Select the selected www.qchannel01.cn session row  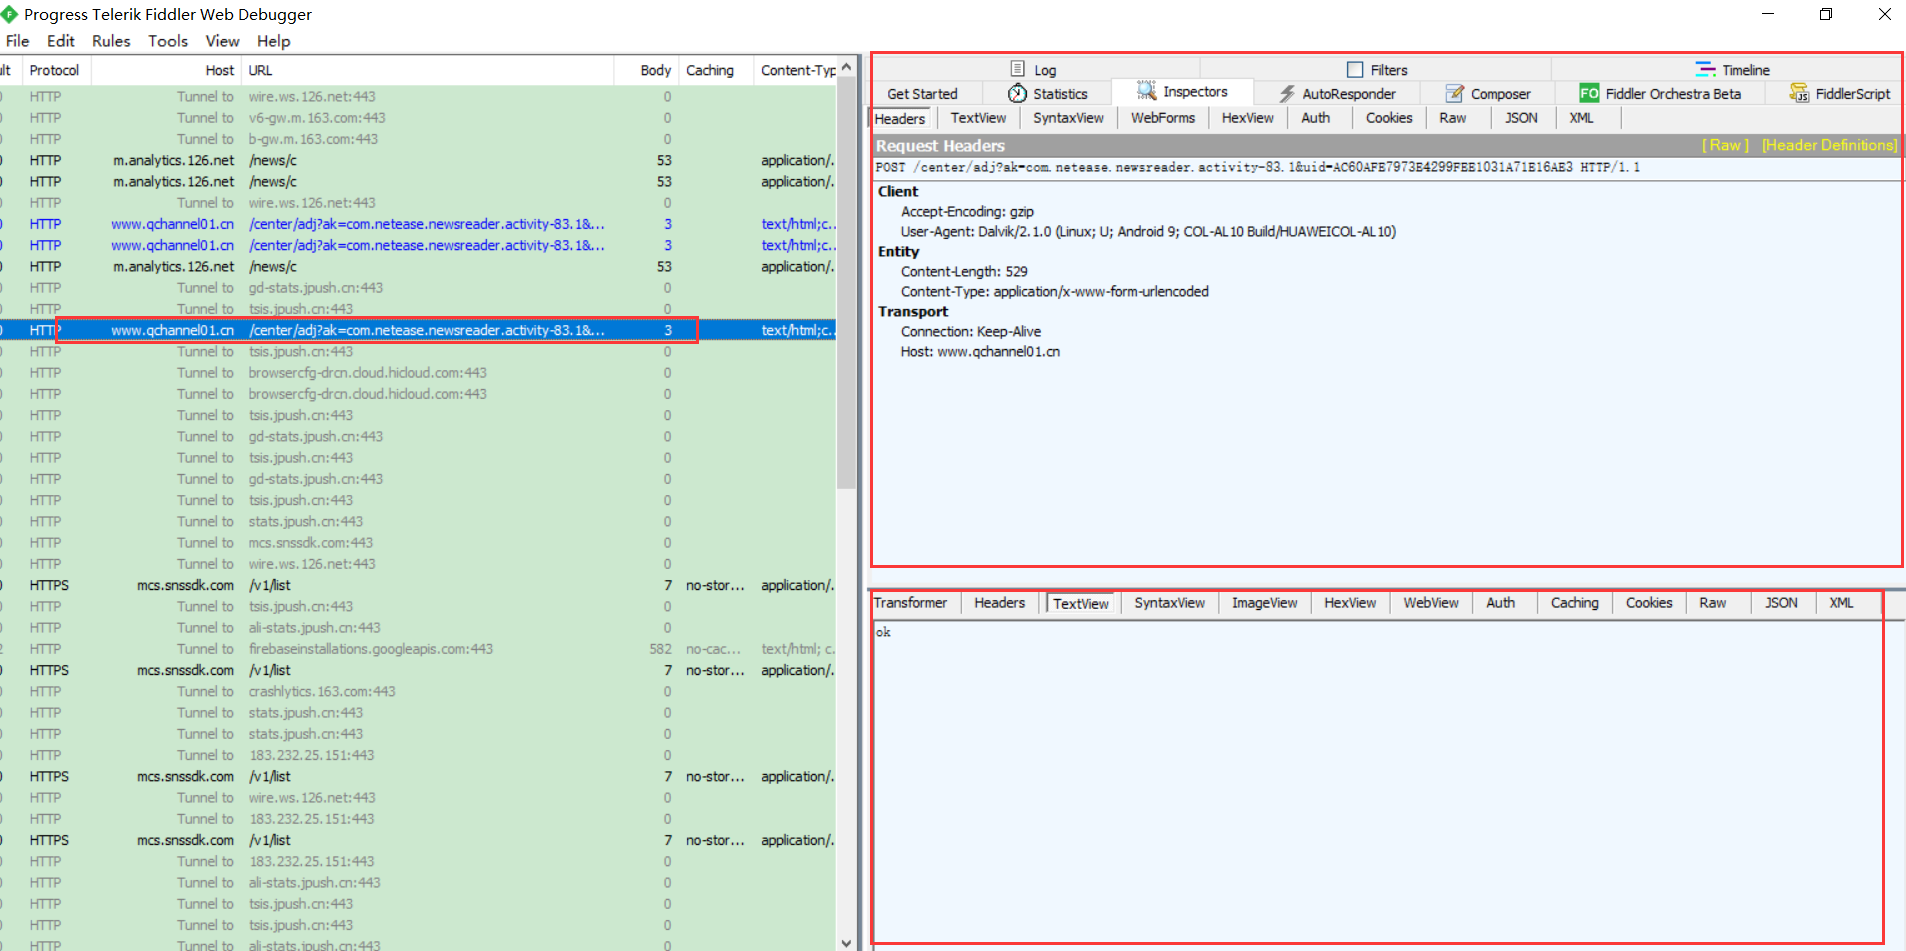click(418, 330)
